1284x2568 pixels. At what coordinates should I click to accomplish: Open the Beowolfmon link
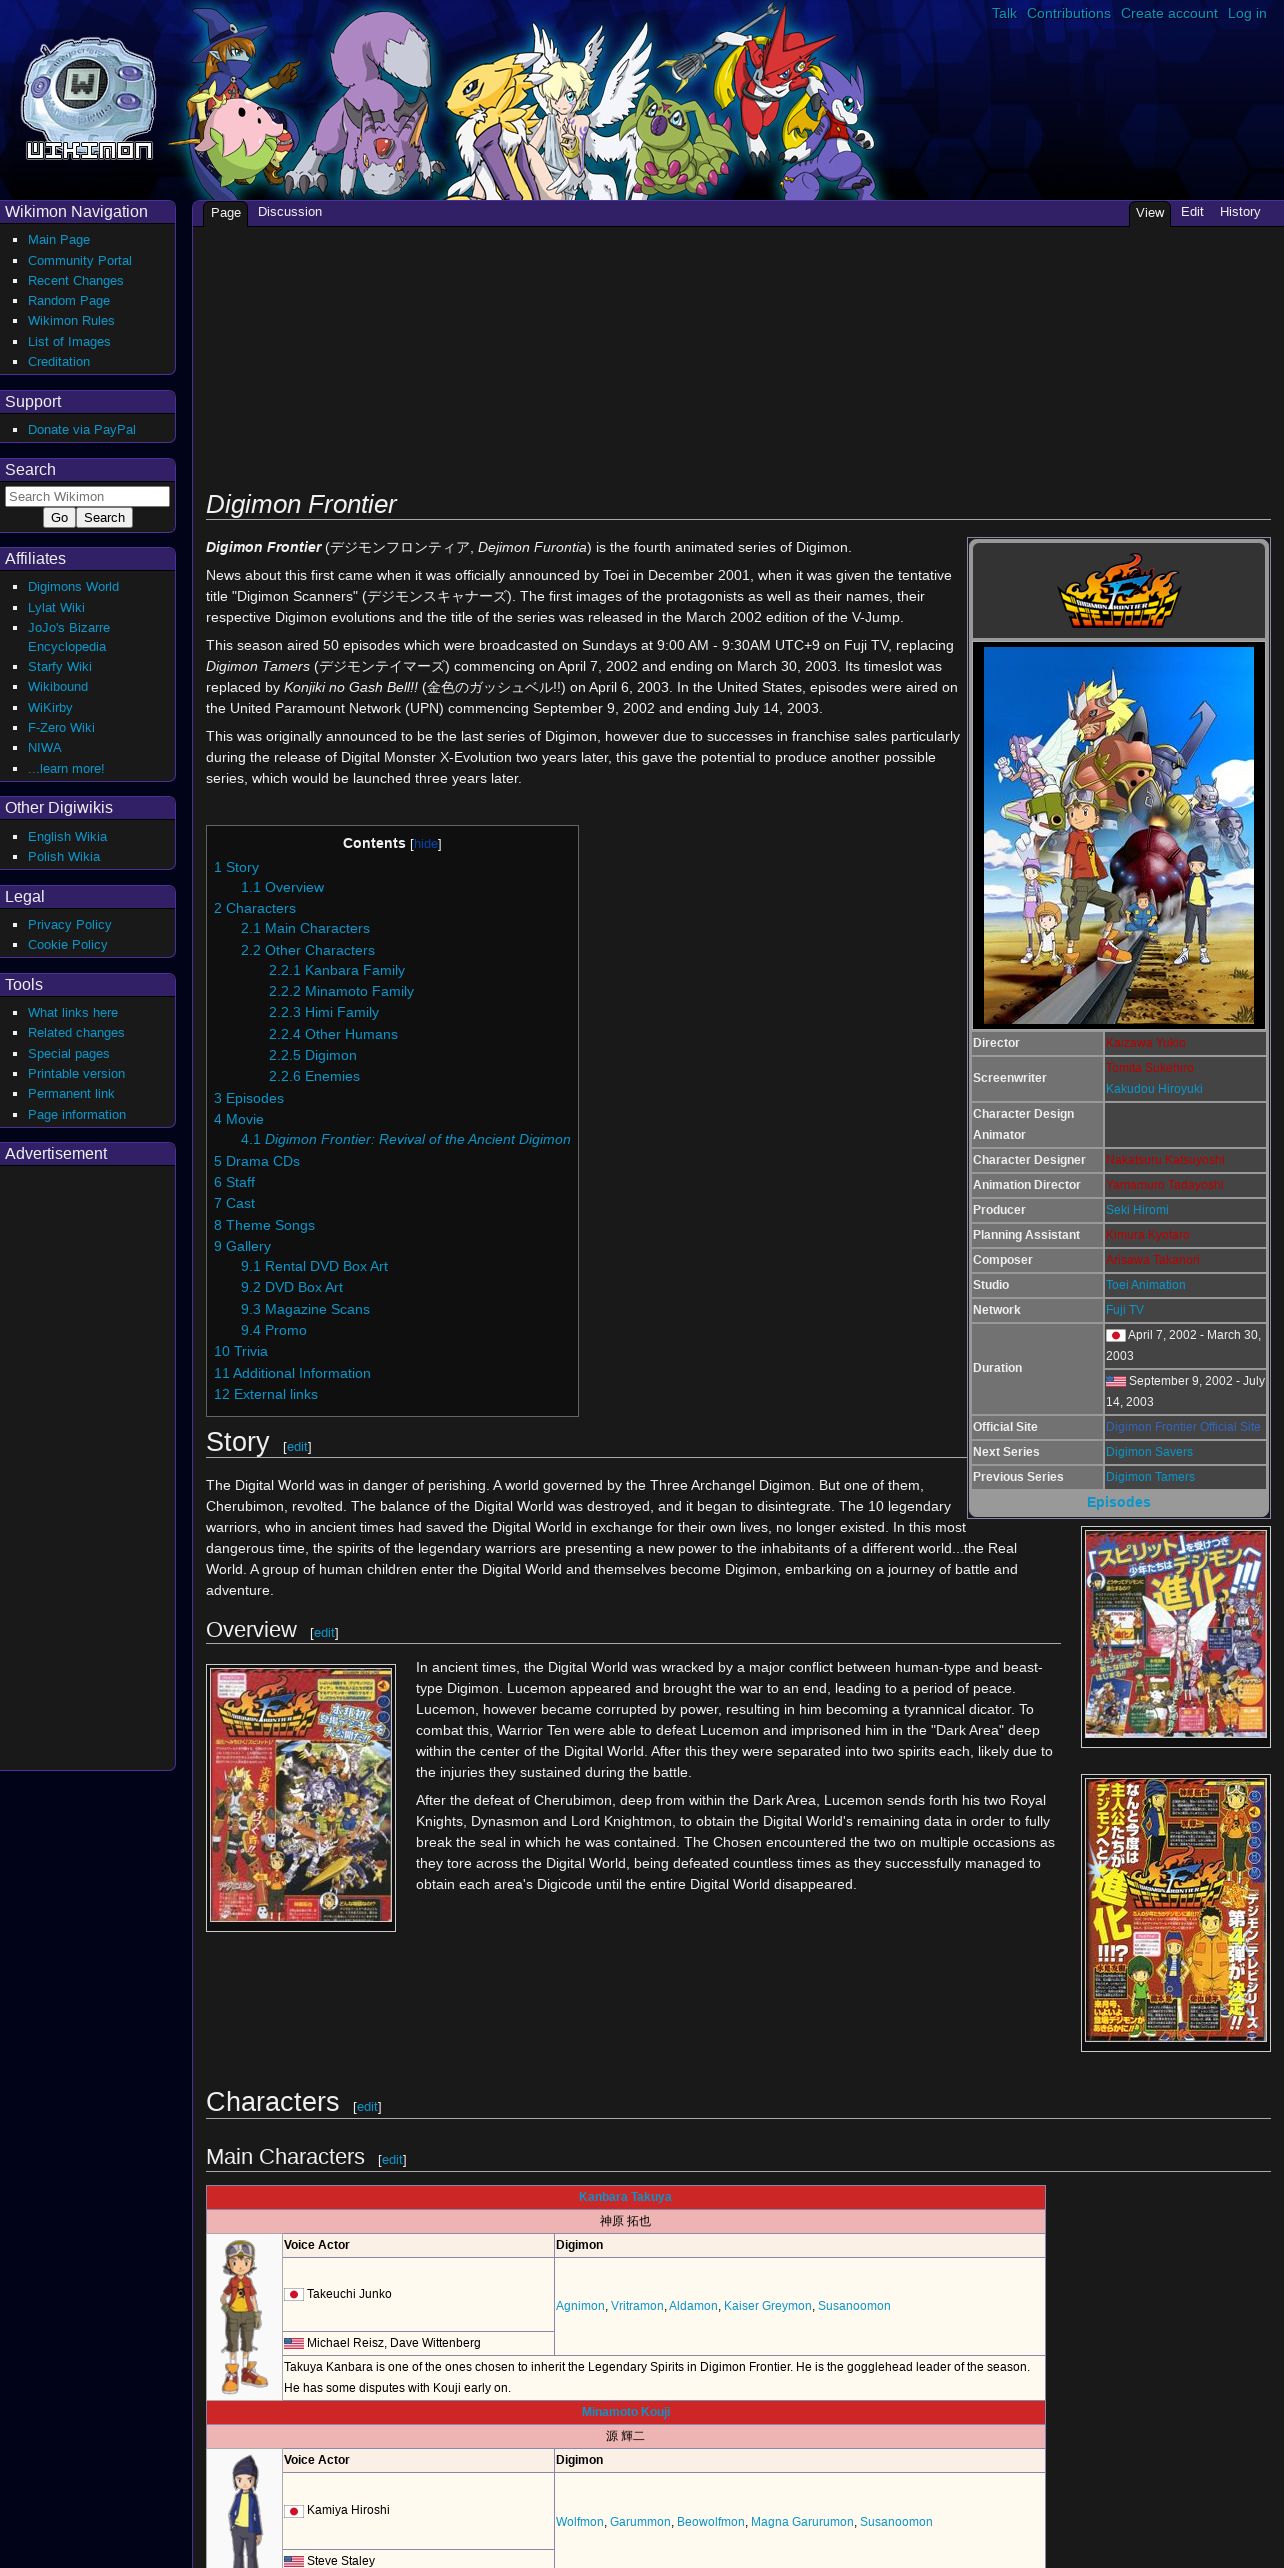tap(710, 2522)
